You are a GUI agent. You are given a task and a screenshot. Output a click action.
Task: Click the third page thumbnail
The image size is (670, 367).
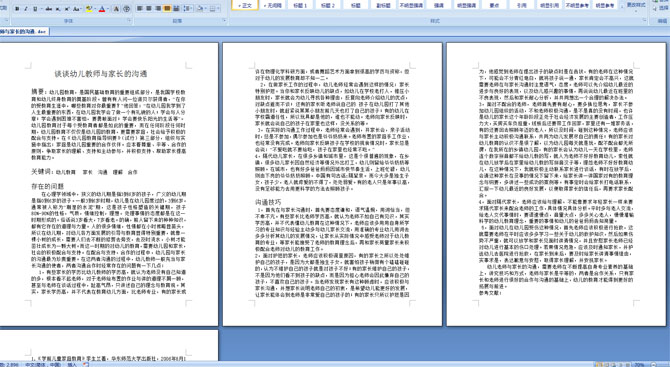point(556,184)
